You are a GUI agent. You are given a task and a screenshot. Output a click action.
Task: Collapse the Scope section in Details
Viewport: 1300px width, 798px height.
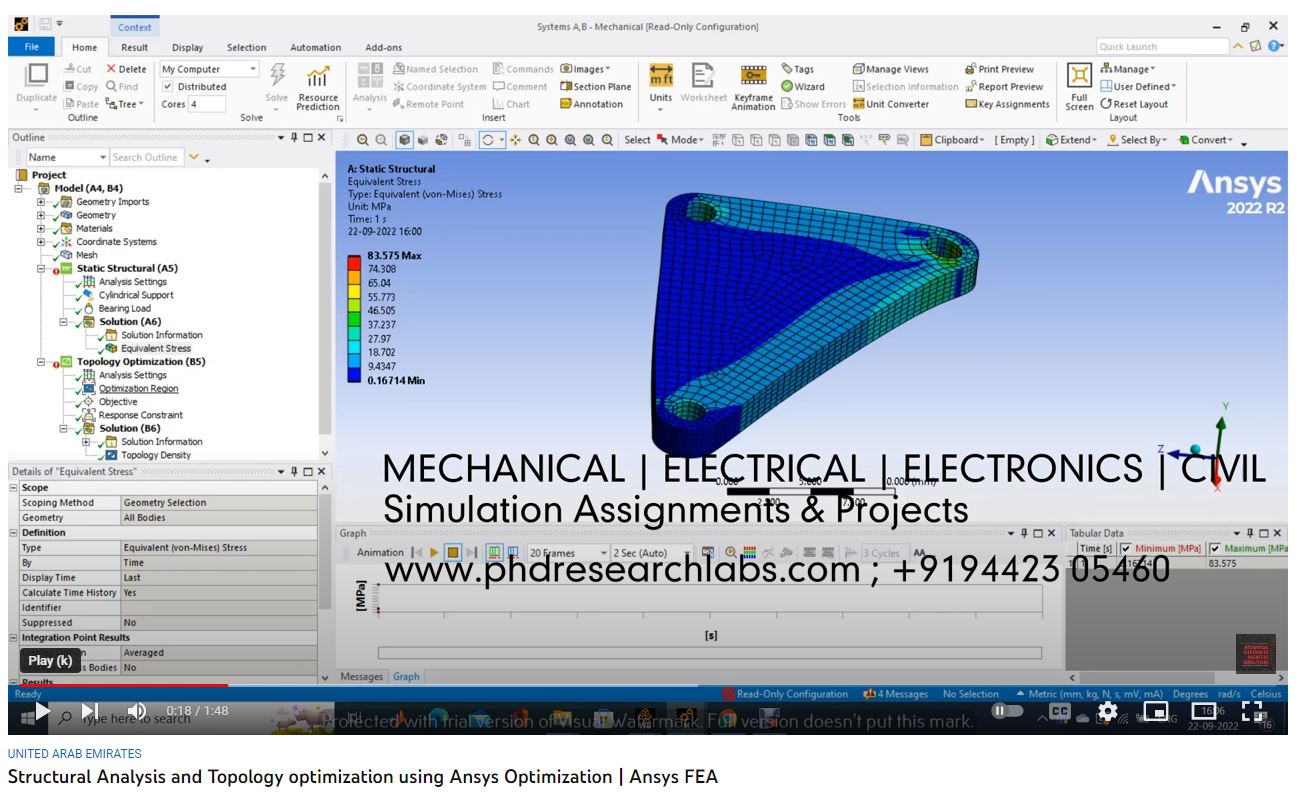14,488
